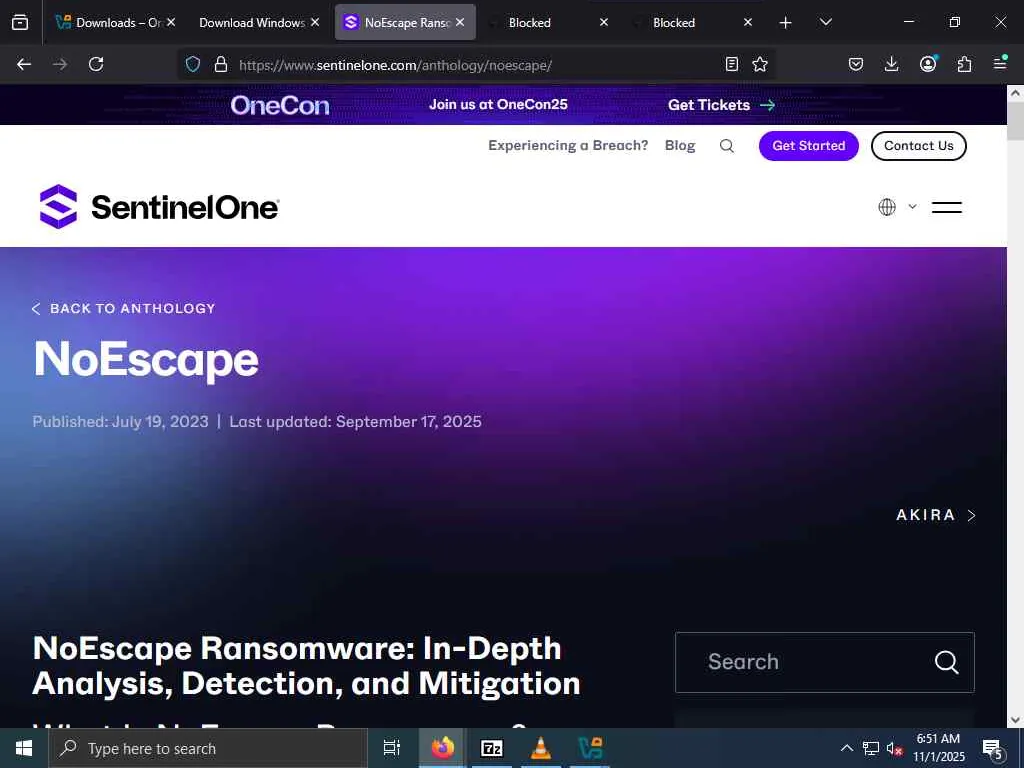Follow the Get Tickets link
1024x768 pixels.
pyautogui.click(x=721, y=104)
